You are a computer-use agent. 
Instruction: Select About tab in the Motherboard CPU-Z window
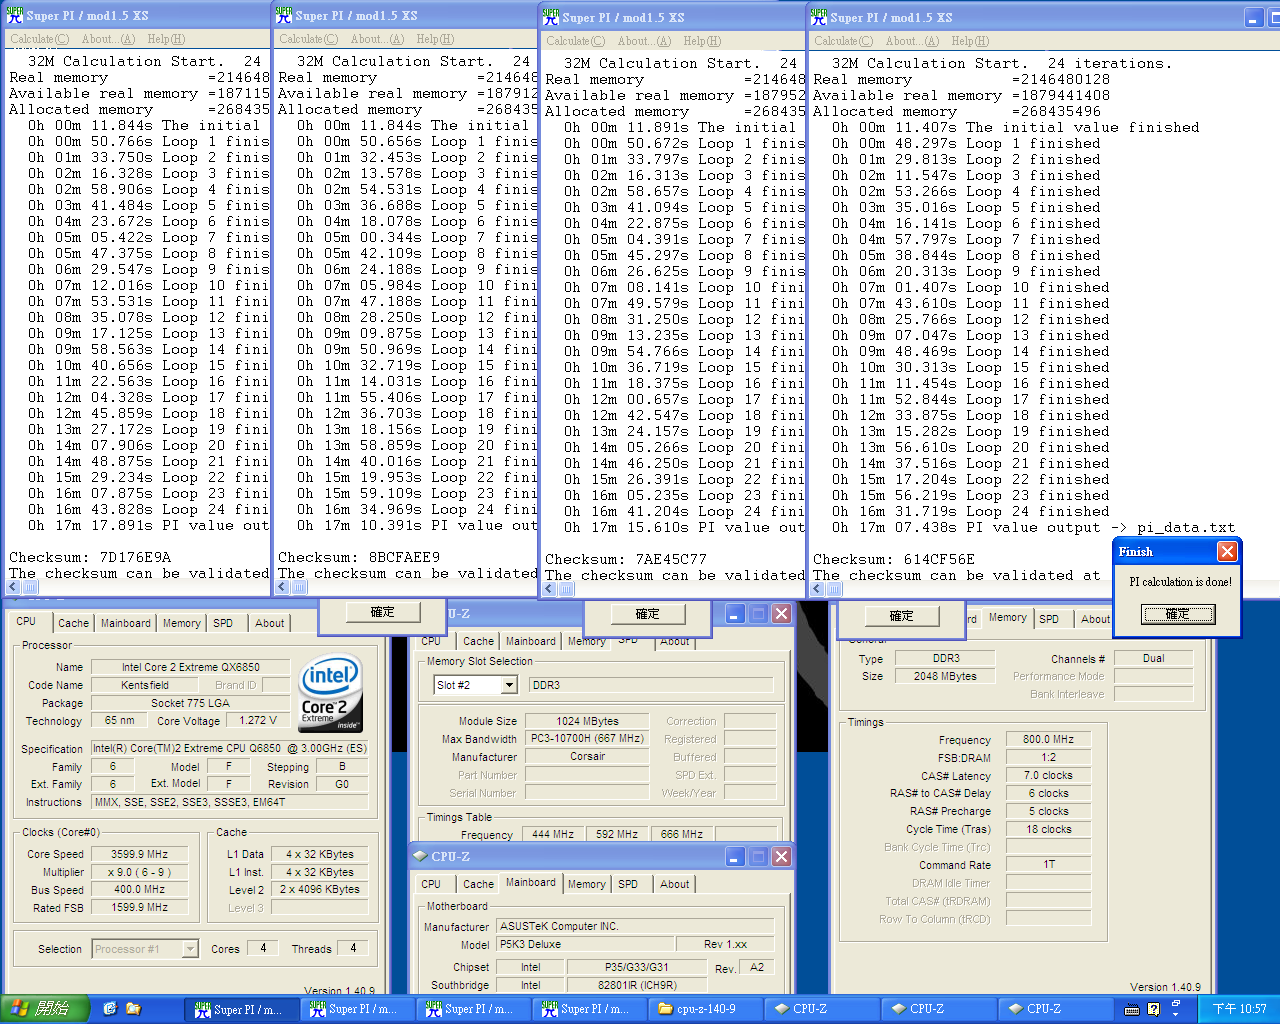point(674,884)
